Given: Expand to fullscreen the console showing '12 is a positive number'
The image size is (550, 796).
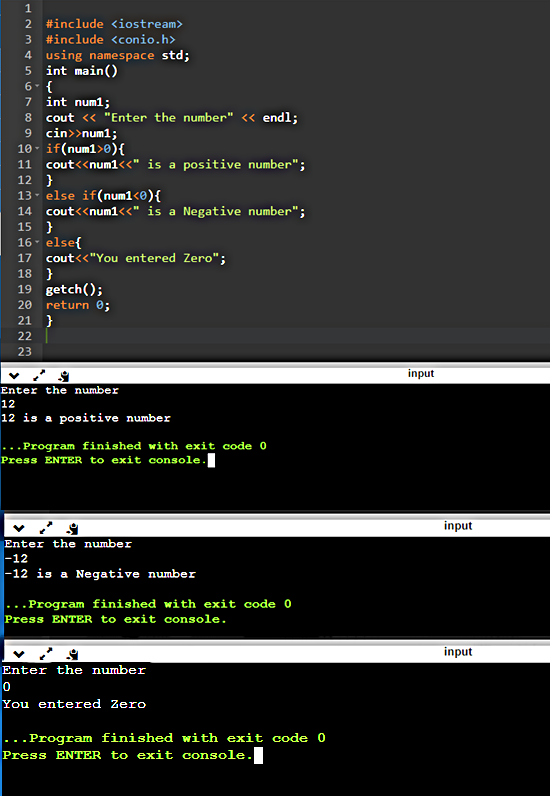Looking at the screenshot, I should click(39, 376).
